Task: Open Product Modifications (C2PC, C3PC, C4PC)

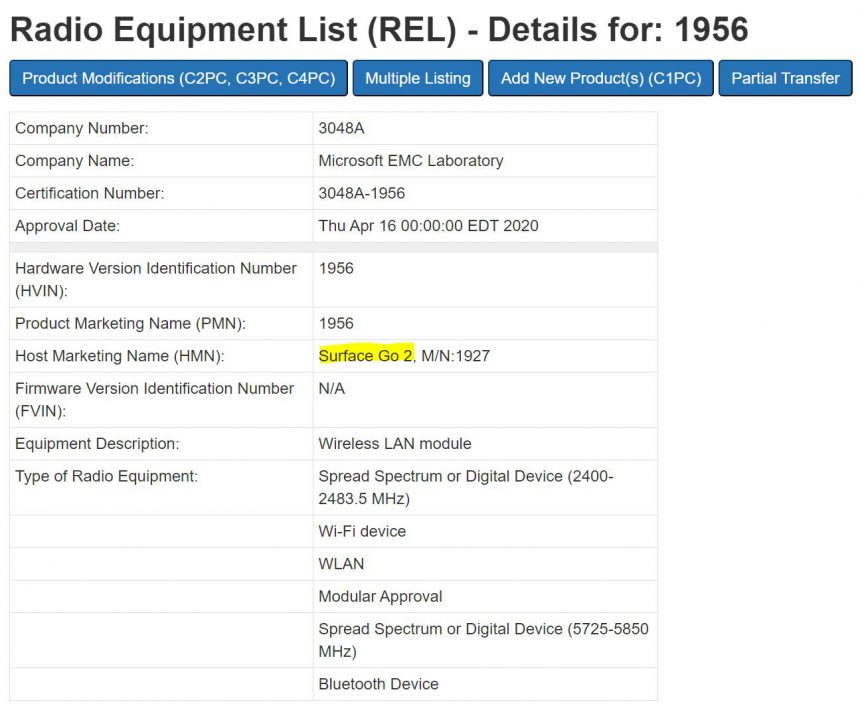Action: [x=178, y=78]
